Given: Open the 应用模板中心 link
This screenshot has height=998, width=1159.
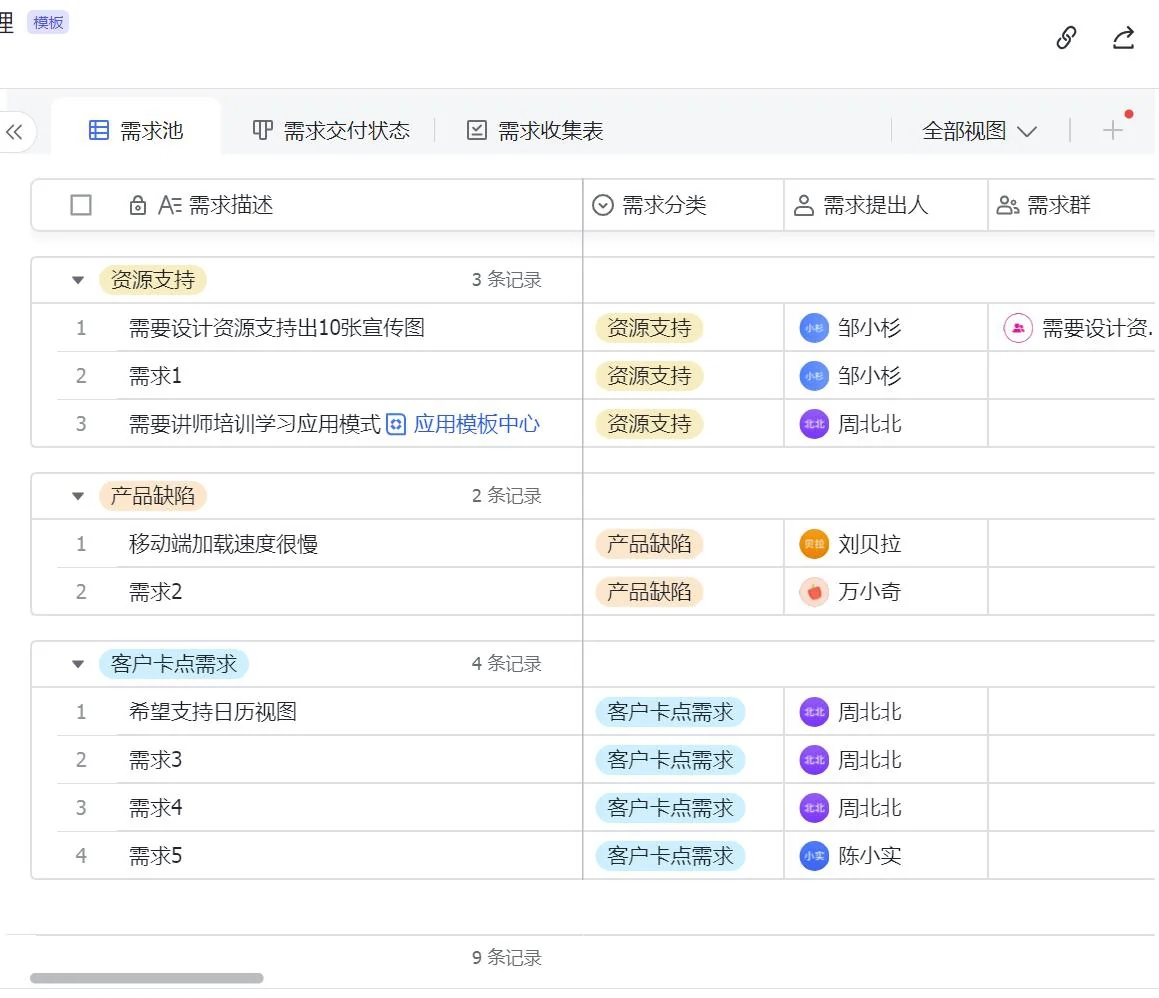Looking at the screenshot, I should click(476, 424).
